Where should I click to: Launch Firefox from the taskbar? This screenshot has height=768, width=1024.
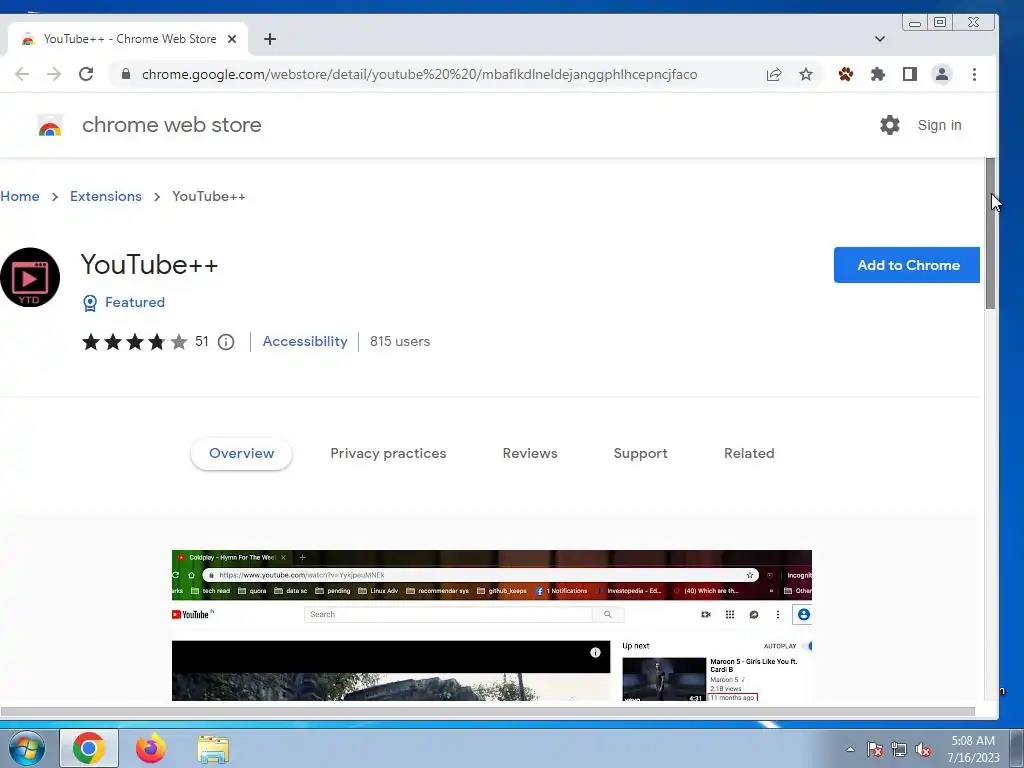click(151, 748)
